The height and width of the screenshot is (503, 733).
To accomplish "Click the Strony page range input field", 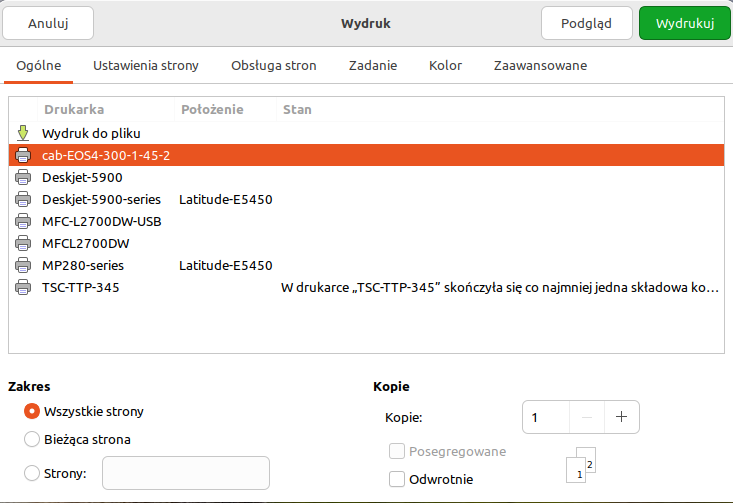I will point(186,473).
